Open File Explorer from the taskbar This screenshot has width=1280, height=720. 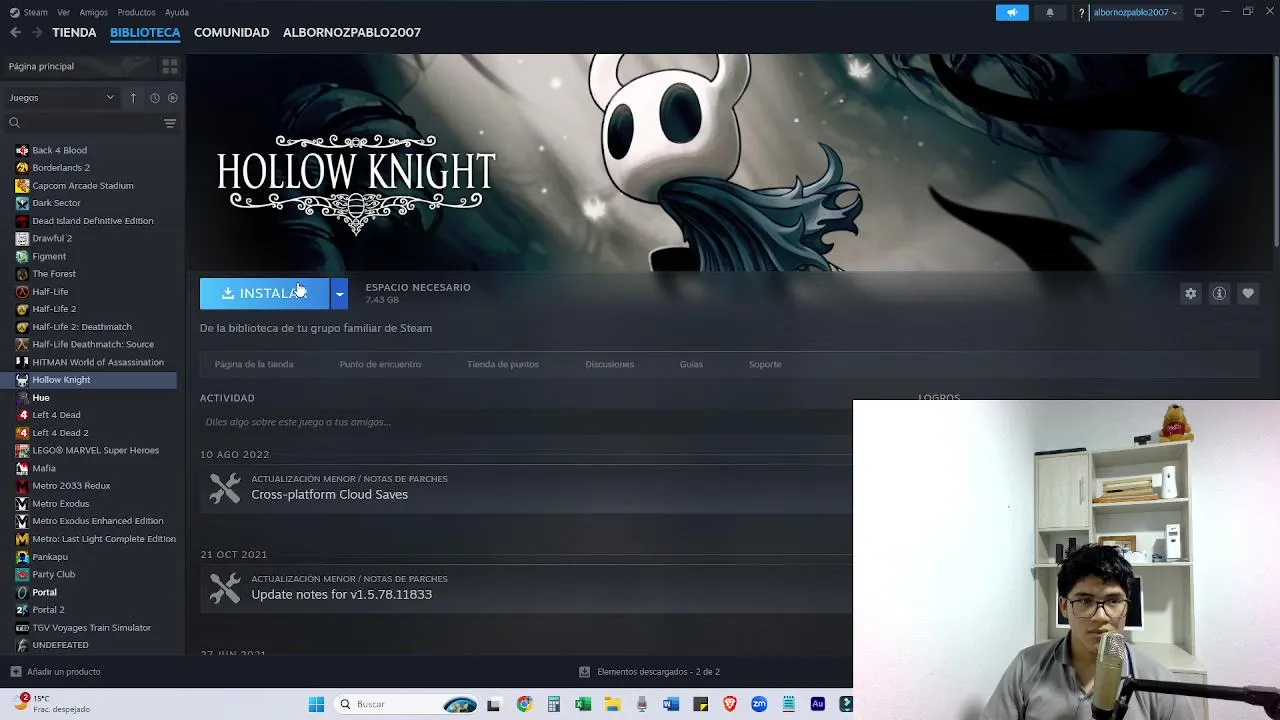click(x=612, y=704)
